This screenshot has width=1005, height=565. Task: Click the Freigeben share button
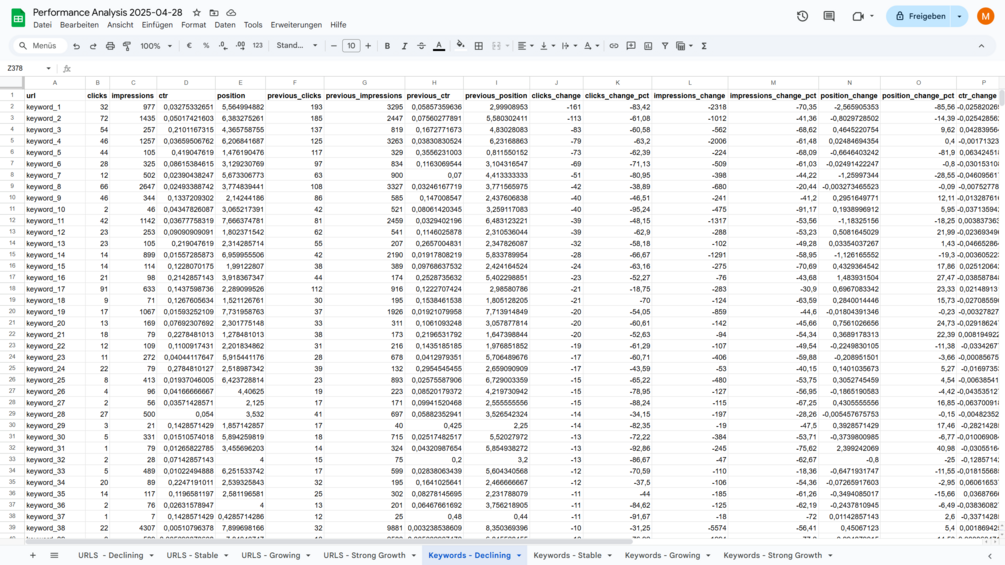(x=920, y=16)
